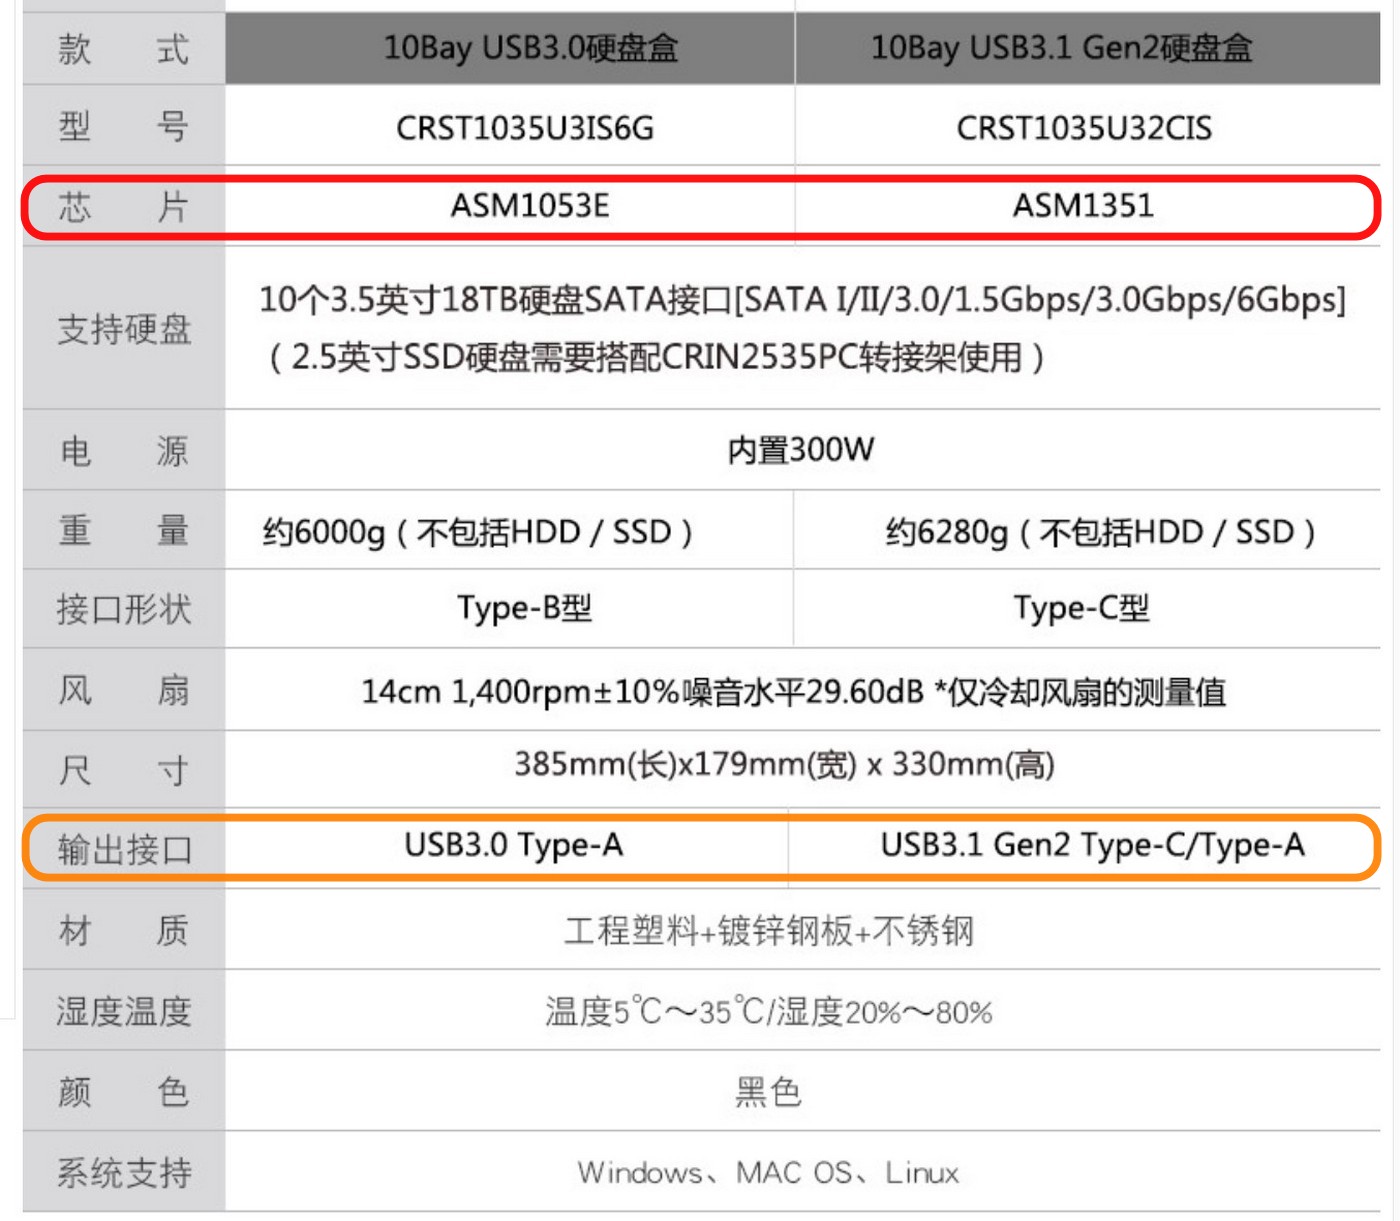
Task: Click the 接口形状 row label
Action: coord(124,609)
